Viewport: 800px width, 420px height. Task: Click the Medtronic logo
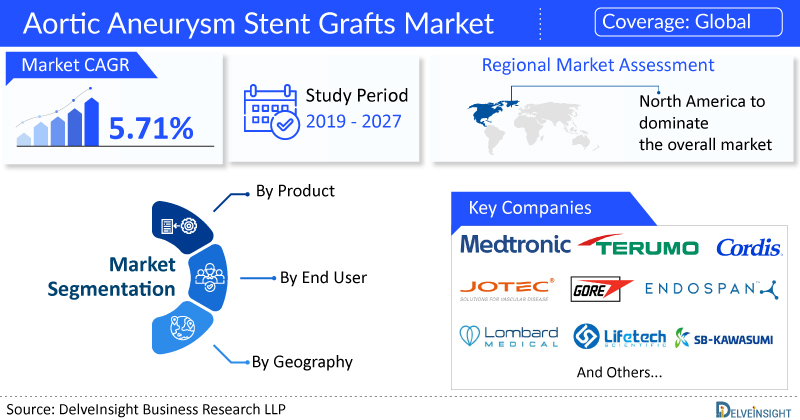click(x=515, y=244)
